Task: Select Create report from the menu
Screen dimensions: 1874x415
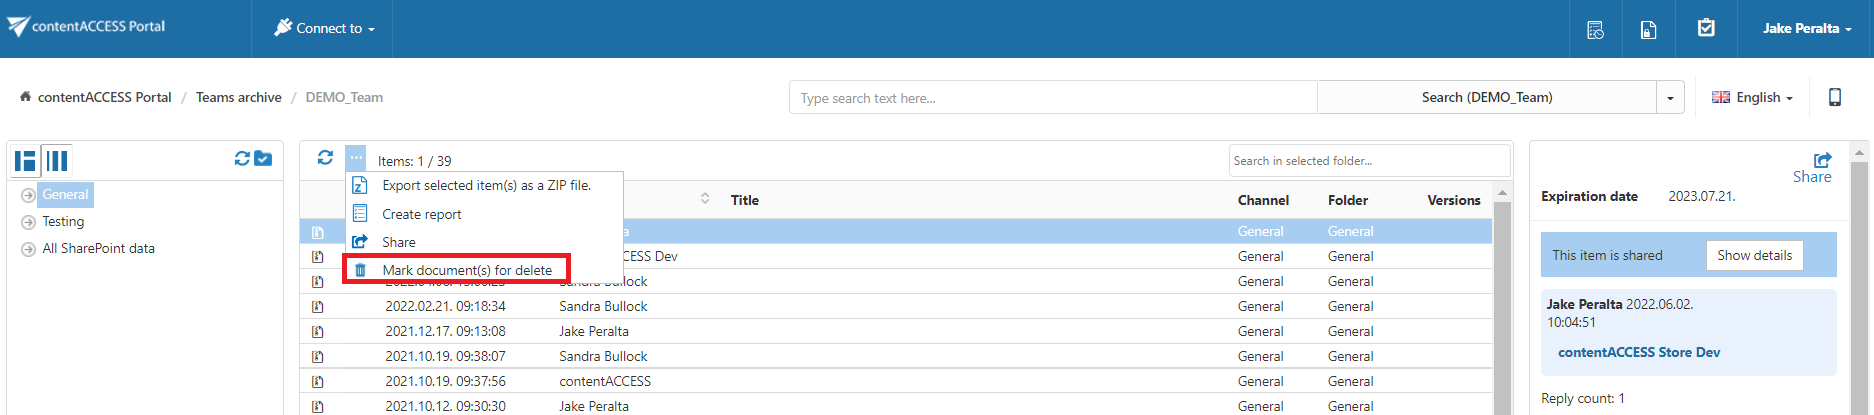Action: coord(422,214)
